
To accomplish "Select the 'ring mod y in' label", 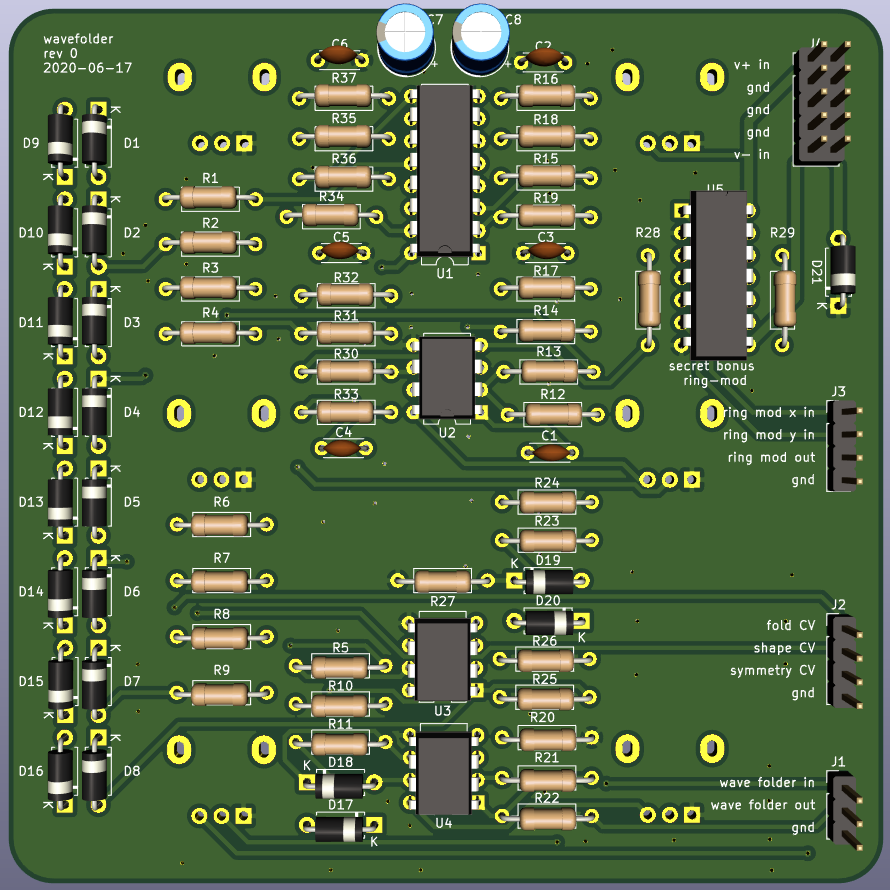I will 769,435.
